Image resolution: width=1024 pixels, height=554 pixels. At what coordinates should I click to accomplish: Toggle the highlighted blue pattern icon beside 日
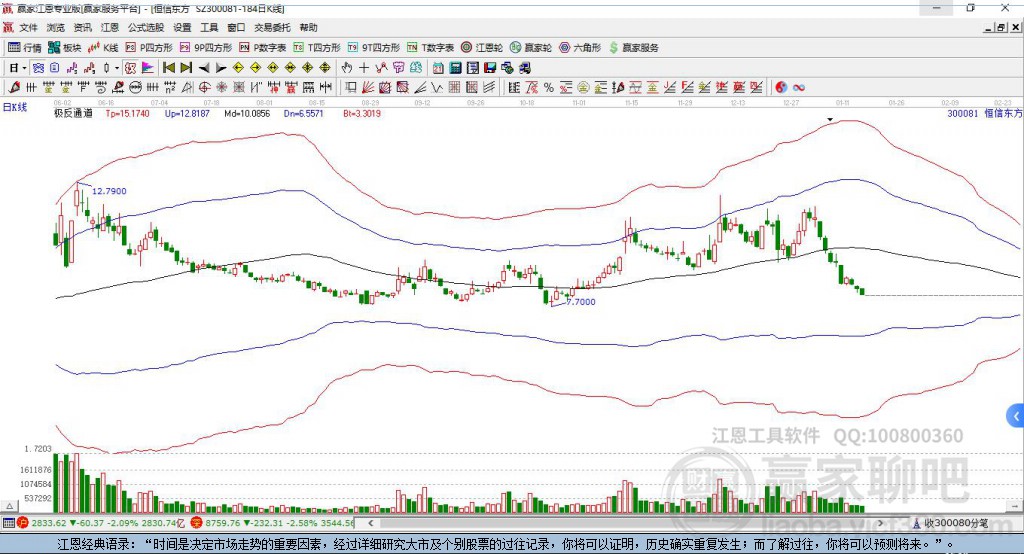38,68
